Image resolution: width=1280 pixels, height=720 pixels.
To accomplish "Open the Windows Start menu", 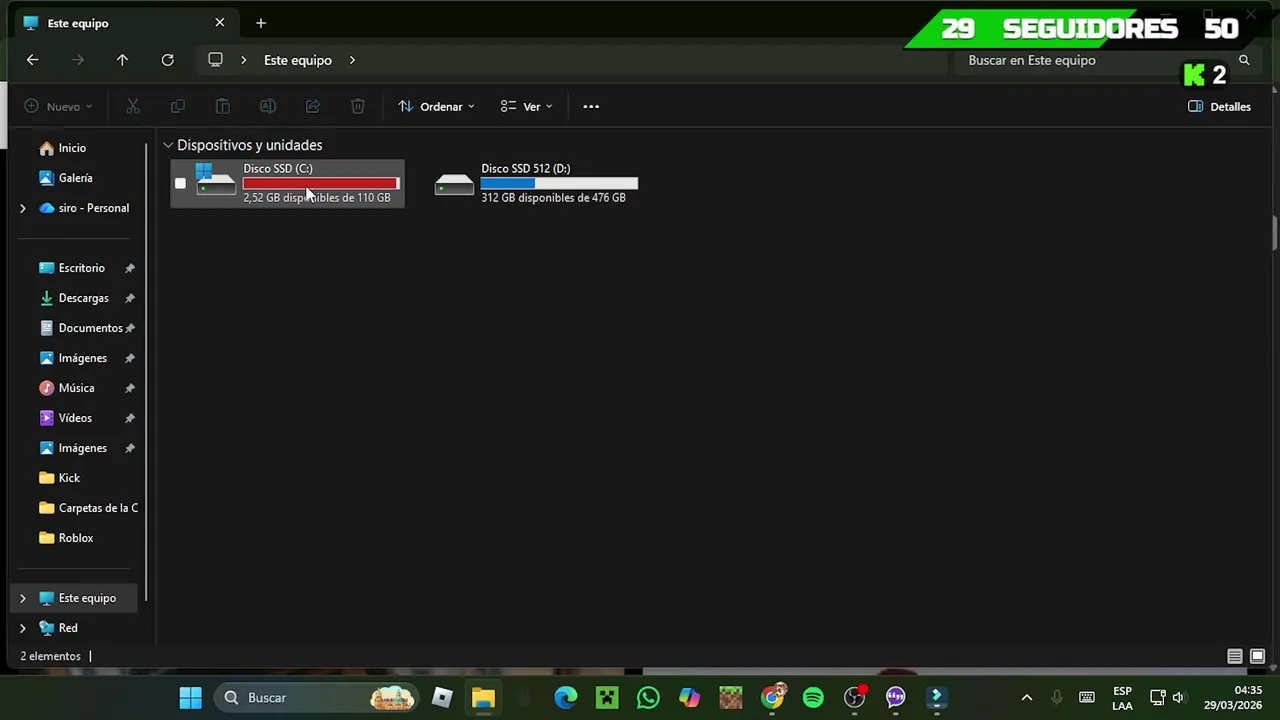I will coord(190,697).
